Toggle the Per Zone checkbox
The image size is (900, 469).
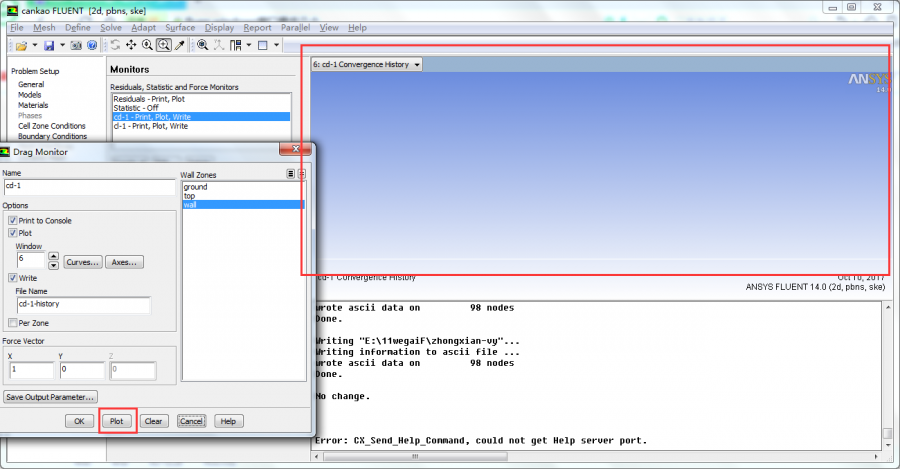pos(13,323)
